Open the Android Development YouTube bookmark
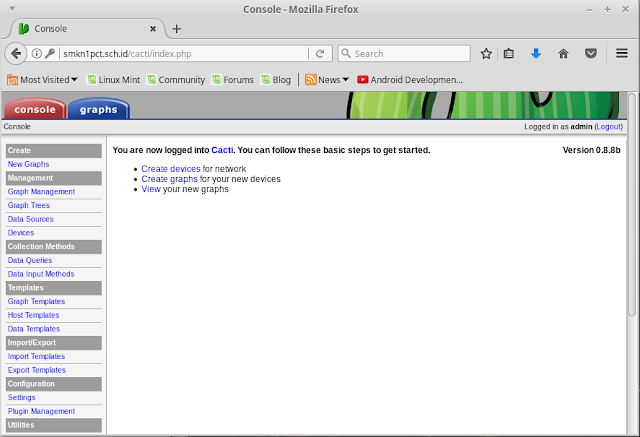640x437 pixels. coord(410,80)
